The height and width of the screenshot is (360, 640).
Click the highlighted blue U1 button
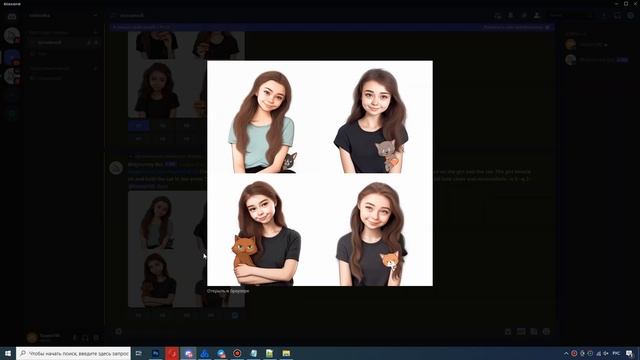tap(139, 126)
